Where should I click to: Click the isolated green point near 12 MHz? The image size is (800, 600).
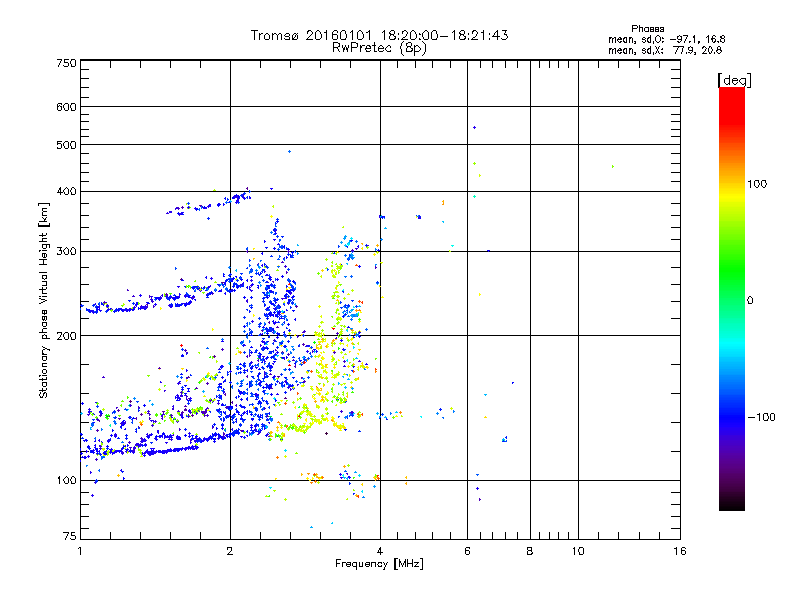coord(613,166)
